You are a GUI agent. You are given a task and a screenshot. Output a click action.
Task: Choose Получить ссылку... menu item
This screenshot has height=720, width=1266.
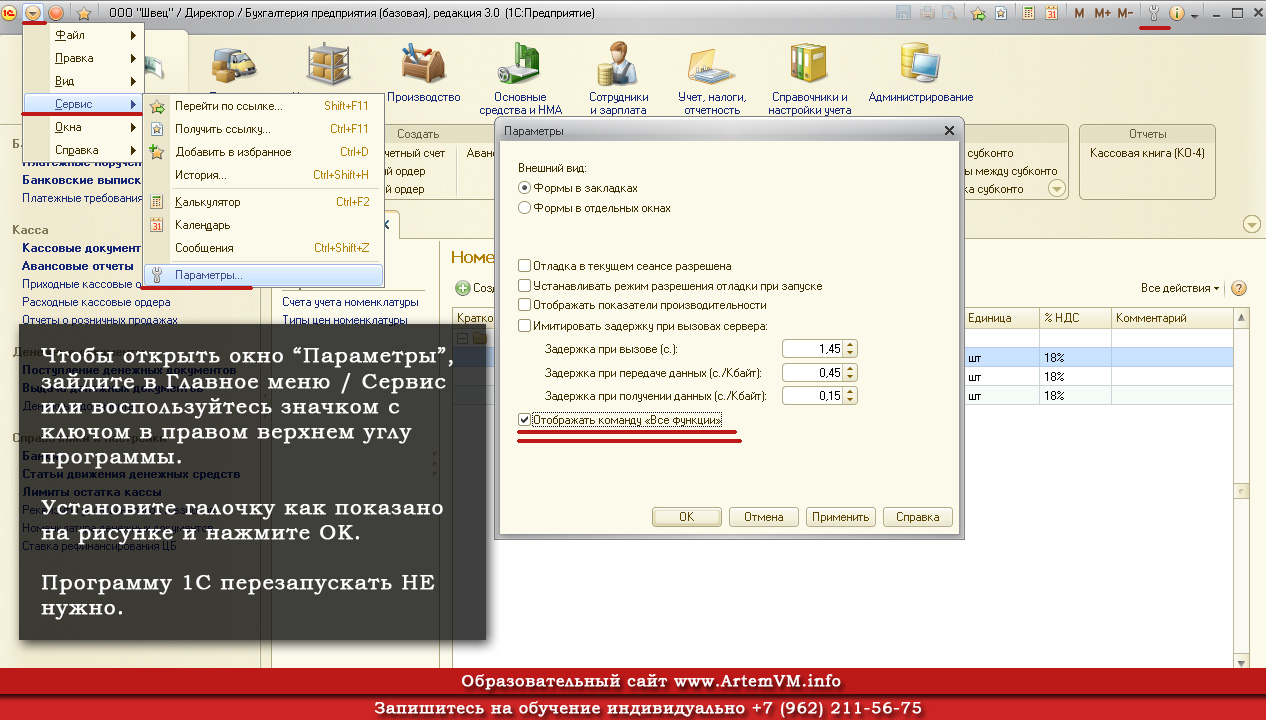tap(265, 129)
